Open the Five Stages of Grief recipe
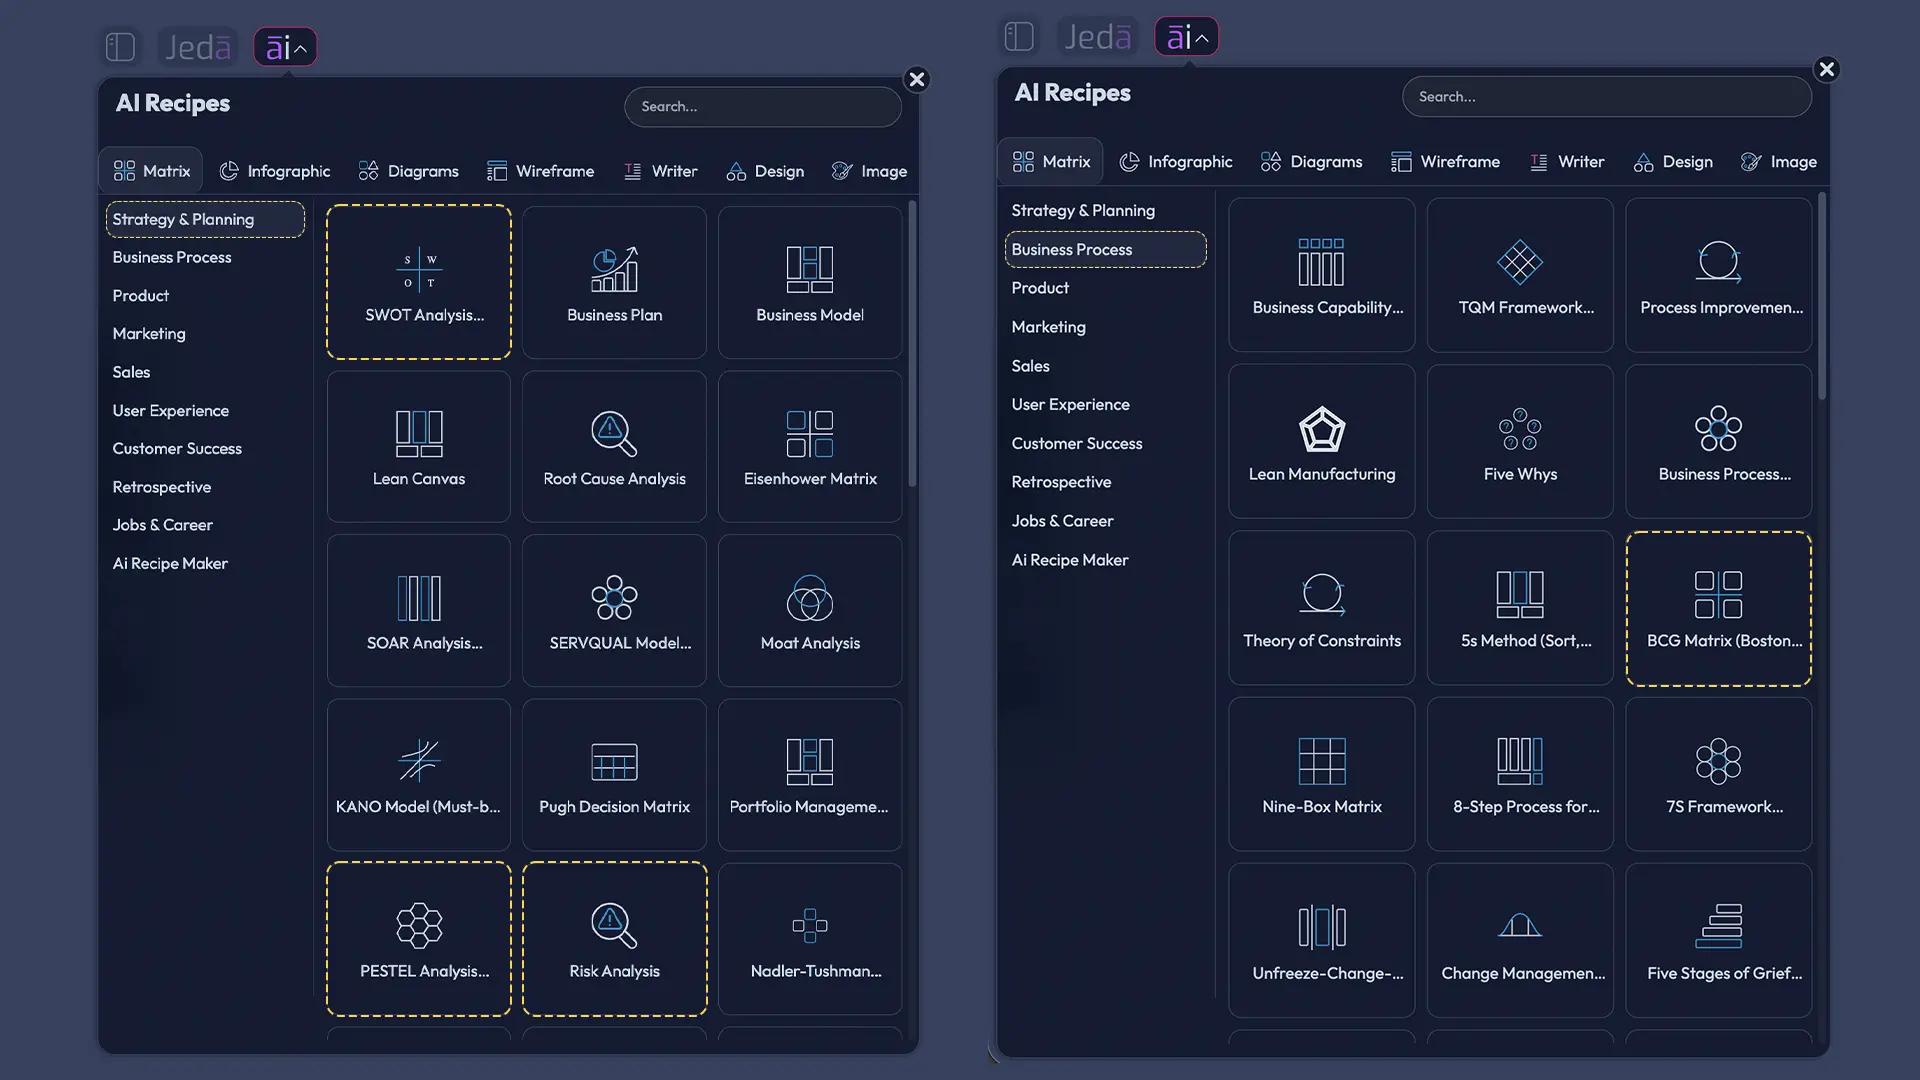Screen dimensions: 1920x1080 point(1719,940)
